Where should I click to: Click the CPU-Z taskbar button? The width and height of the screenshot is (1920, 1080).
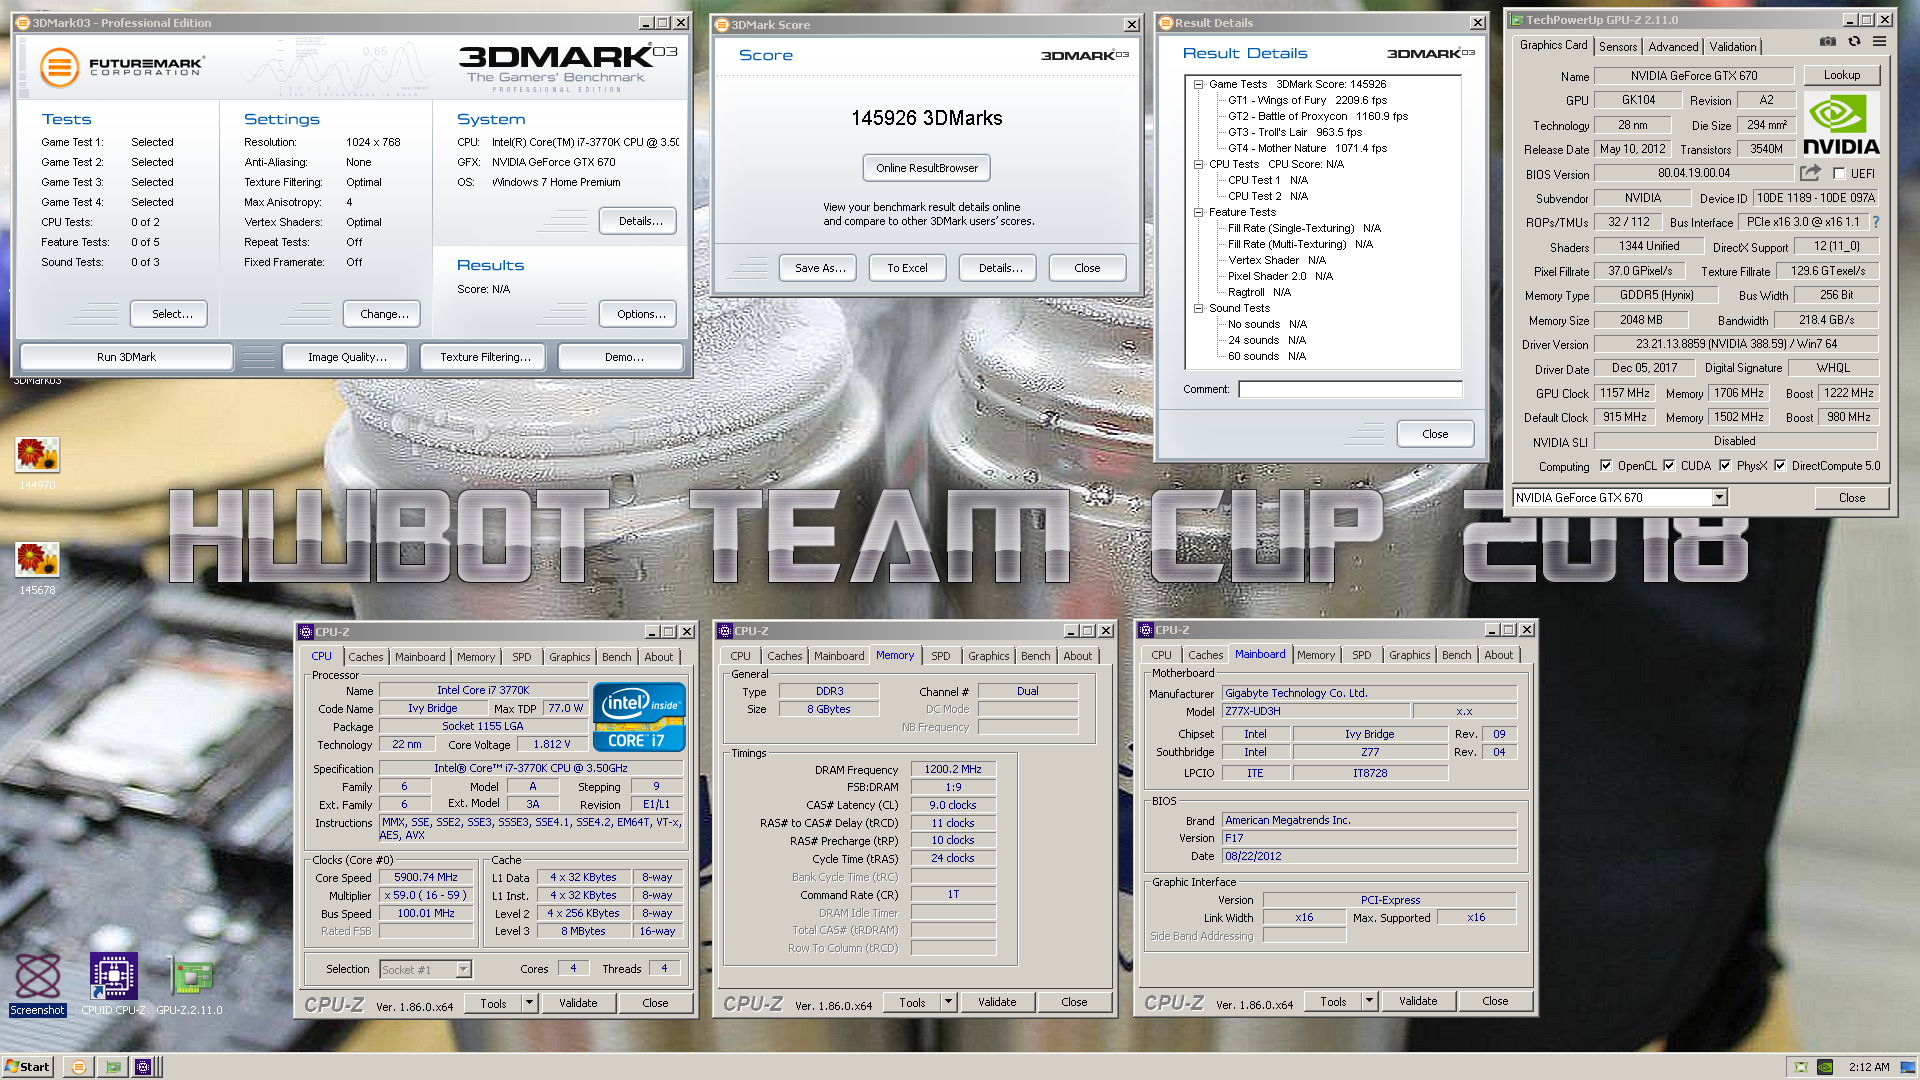coord(143,1067)
